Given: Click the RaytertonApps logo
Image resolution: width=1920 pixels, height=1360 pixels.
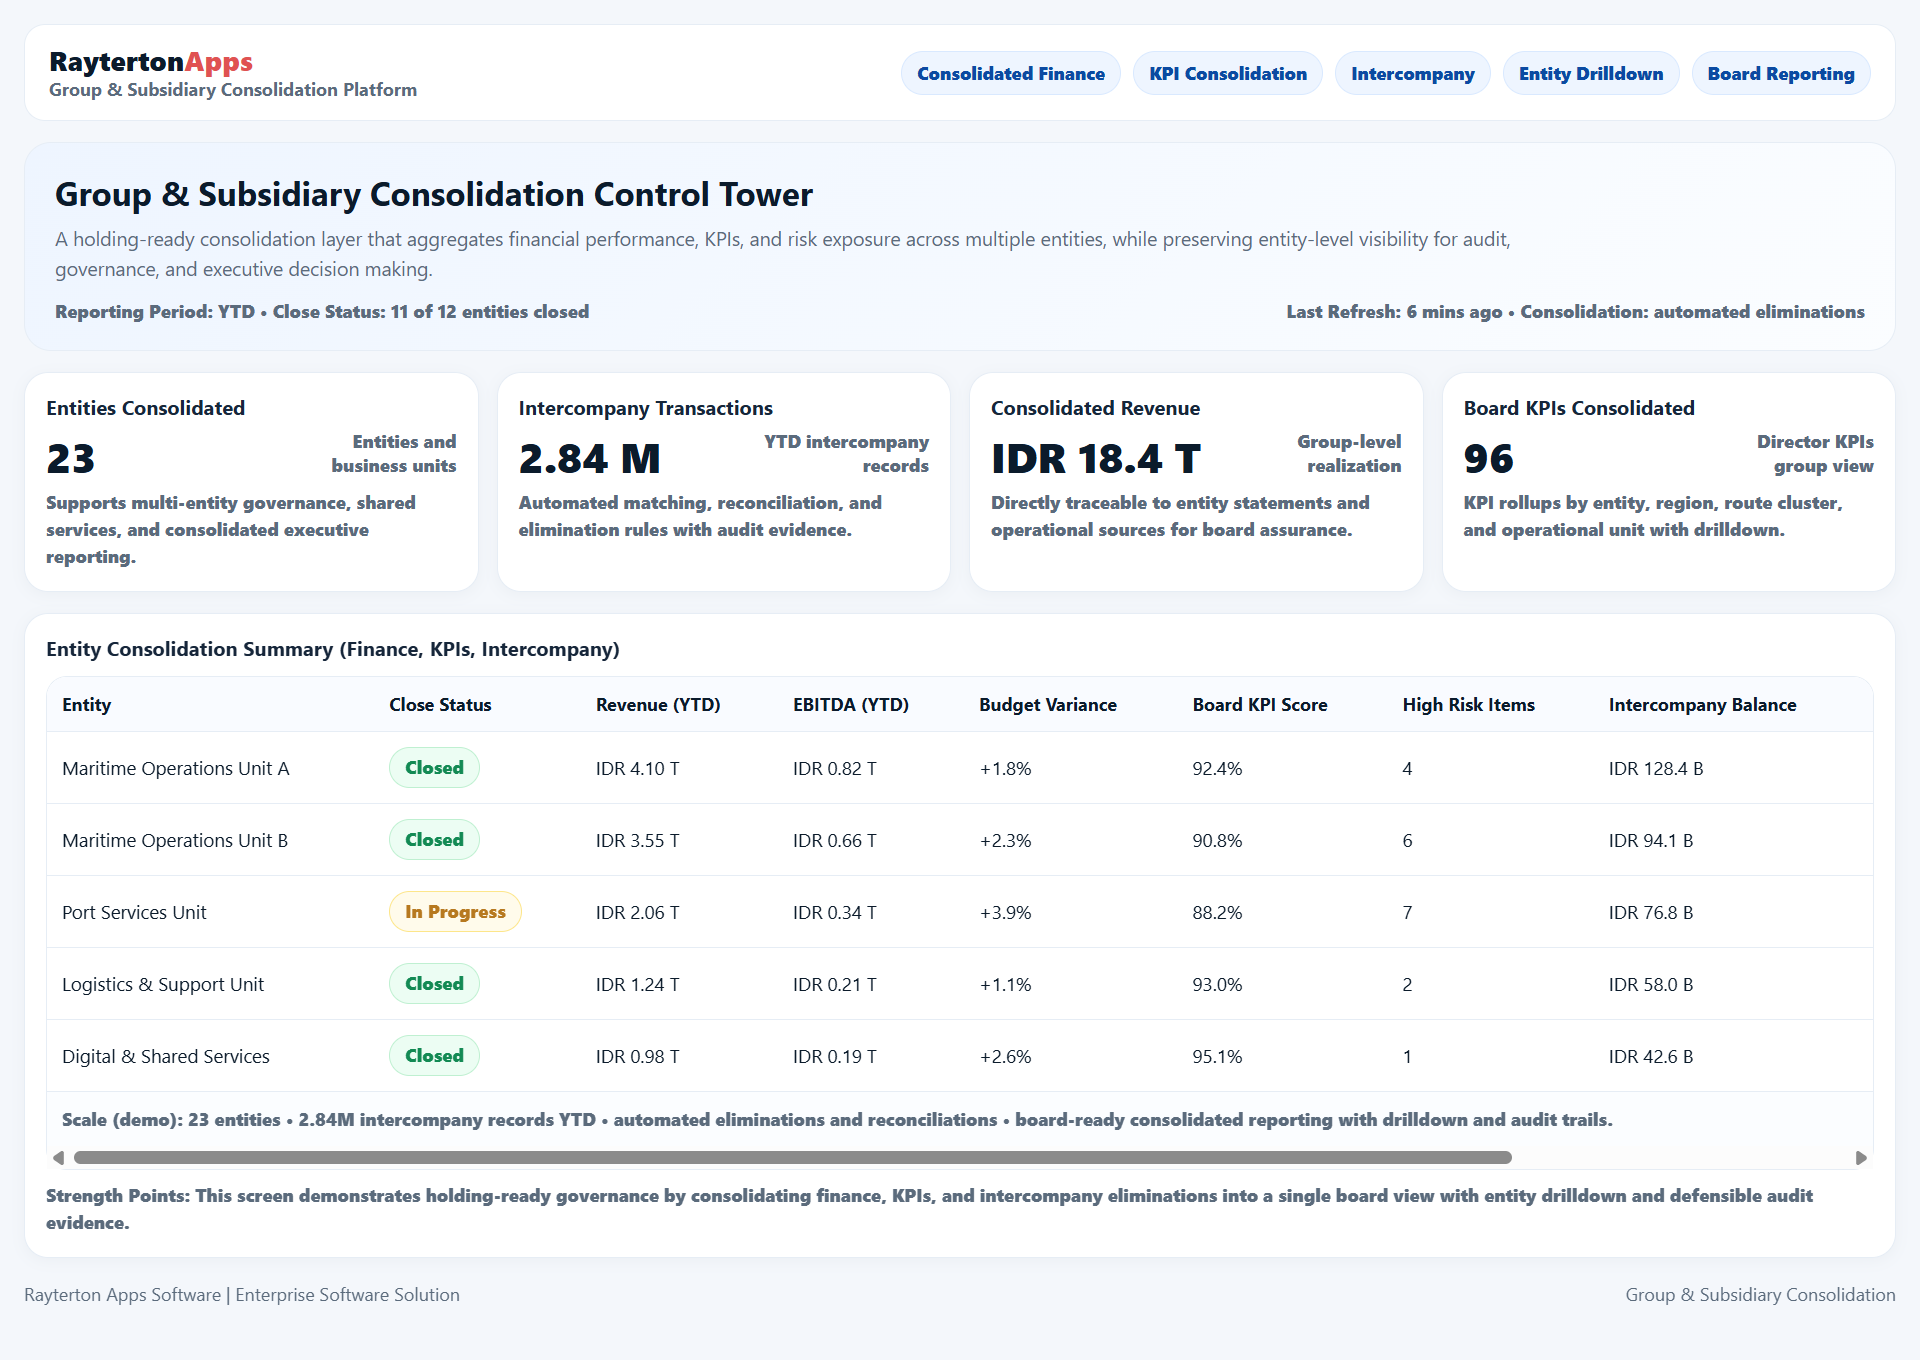Looking at the screenshot, I should [x=151, y=62].
